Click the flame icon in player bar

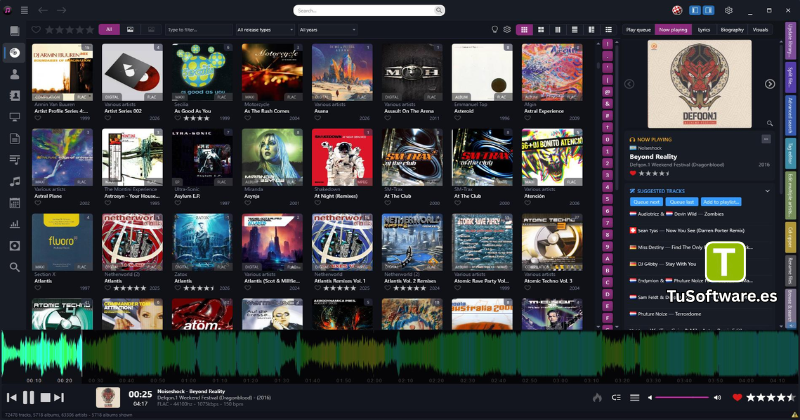[x=597, y=398]
